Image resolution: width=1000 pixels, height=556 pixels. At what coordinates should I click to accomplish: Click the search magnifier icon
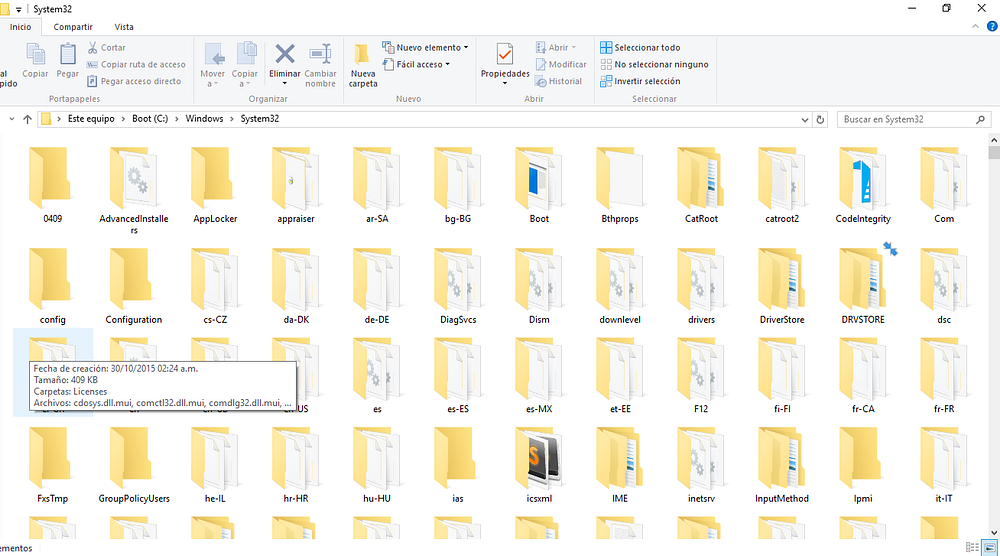[980, 119]
